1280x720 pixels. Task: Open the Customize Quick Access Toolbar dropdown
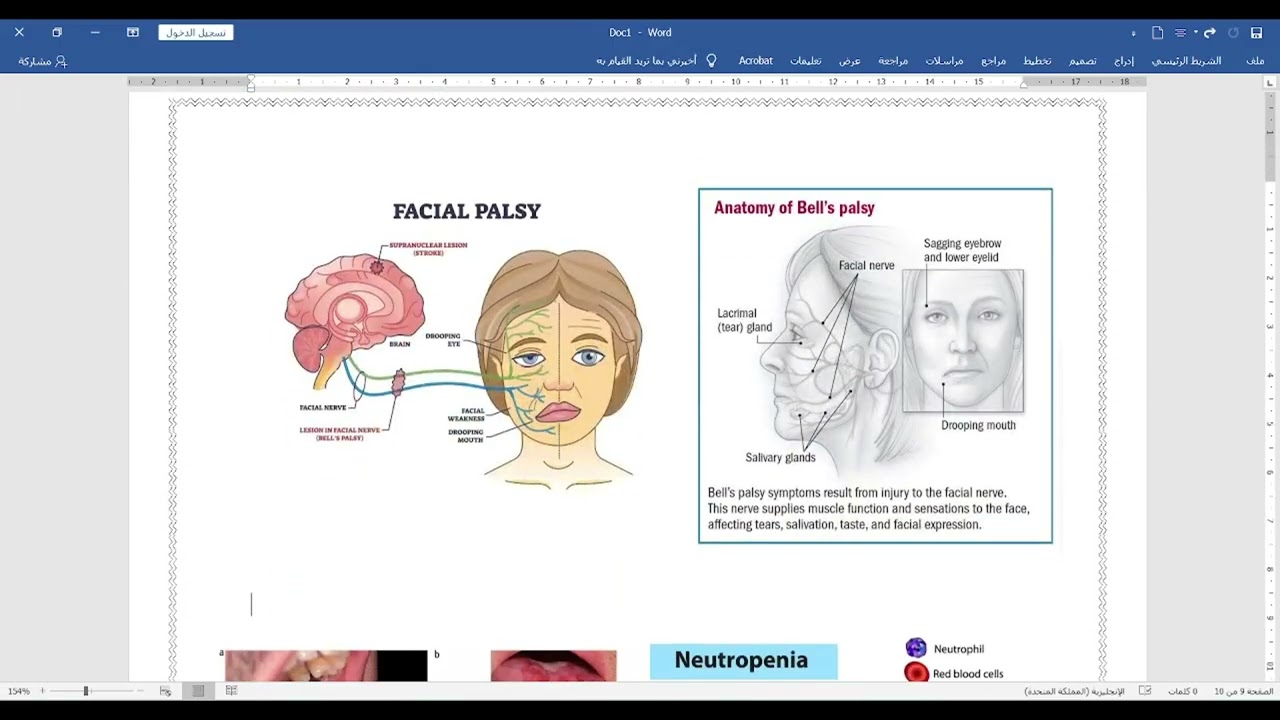click(x=1133, y=33)
